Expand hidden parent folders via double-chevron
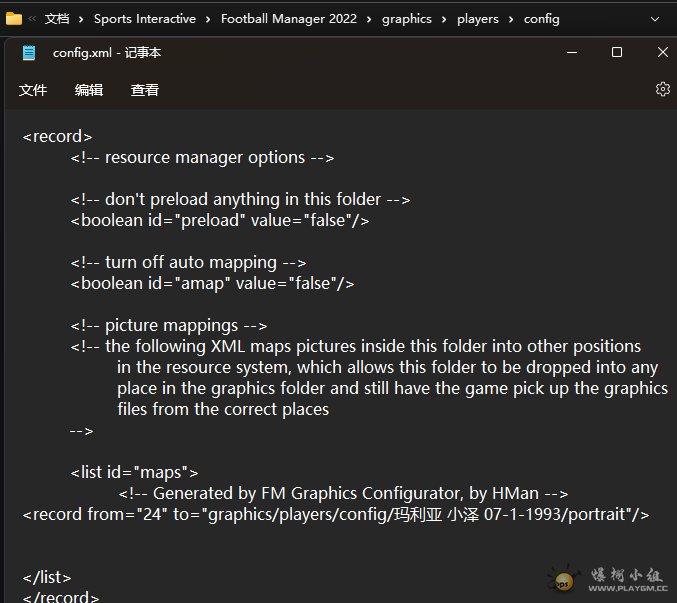This screenshot has height=603, width=677. pos(33,19)
